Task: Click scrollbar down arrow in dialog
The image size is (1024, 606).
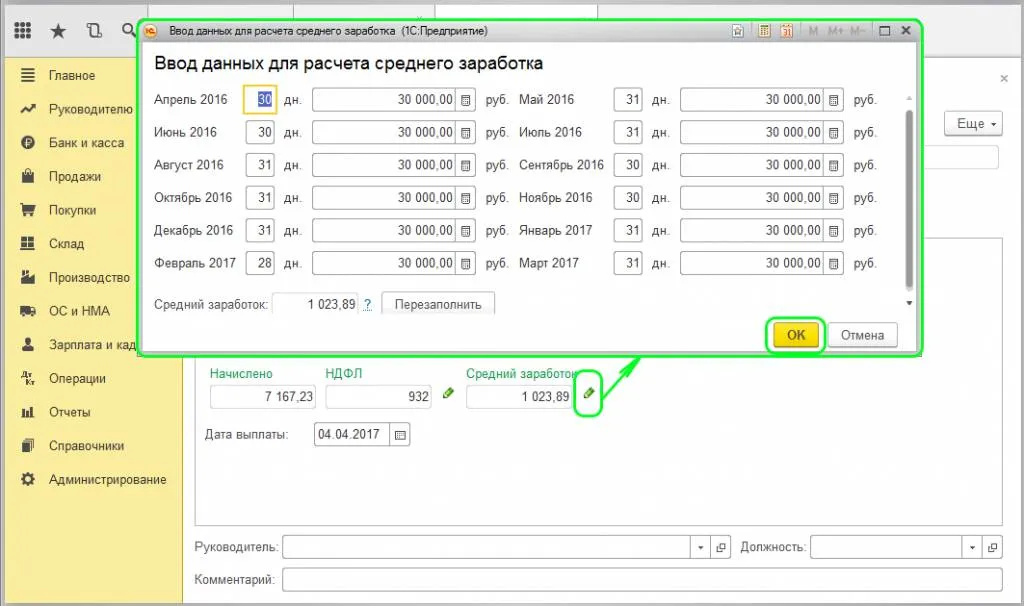Action: [908, 303]
